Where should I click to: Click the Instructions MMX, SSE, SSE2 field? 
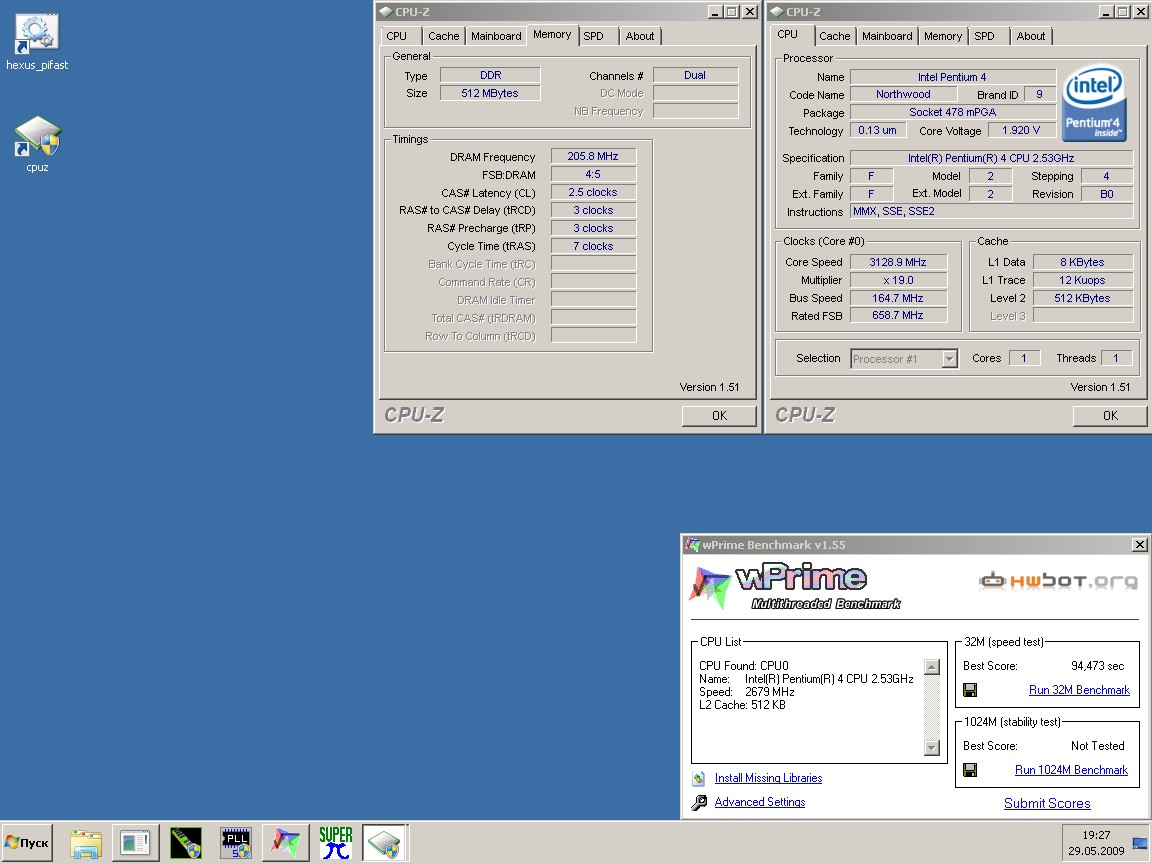[991, 212]
